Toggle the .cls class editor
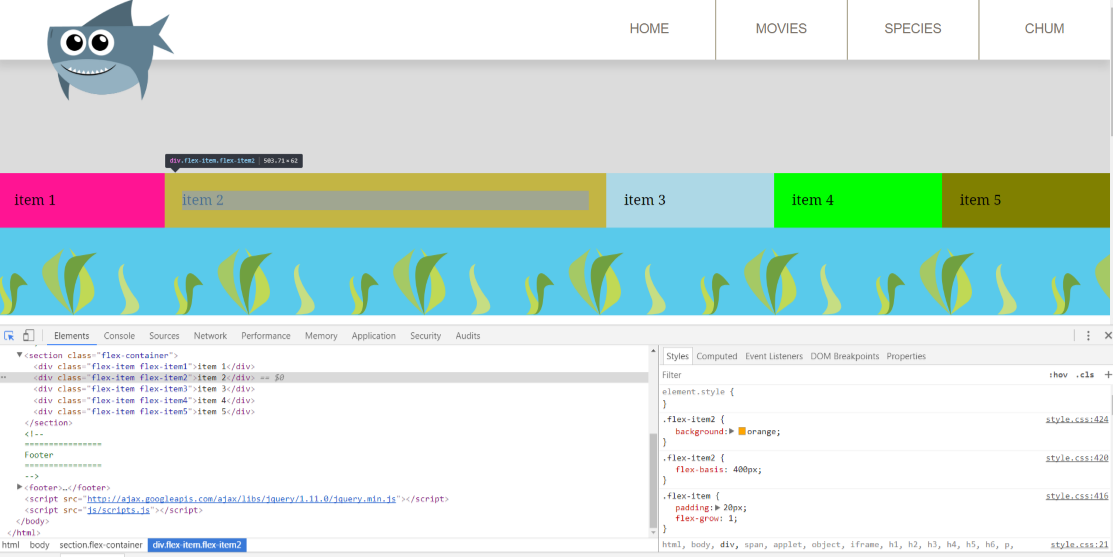Image resolution: width=1113 pixels, height=557 pixels. 1084,375
